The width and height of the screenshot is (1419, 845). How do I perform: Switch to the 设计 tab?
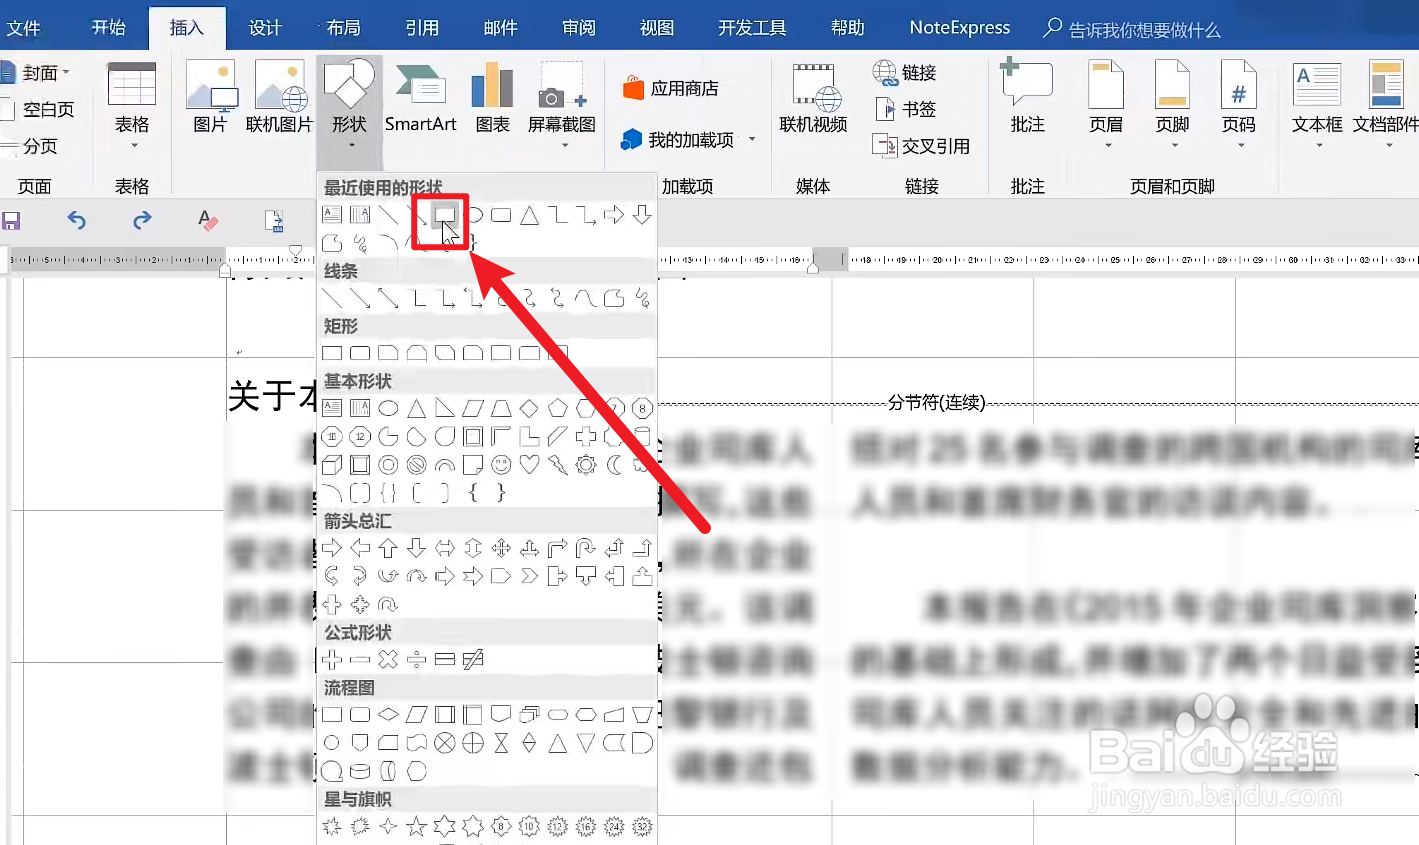pyautogui.click(x=265, y=28)
